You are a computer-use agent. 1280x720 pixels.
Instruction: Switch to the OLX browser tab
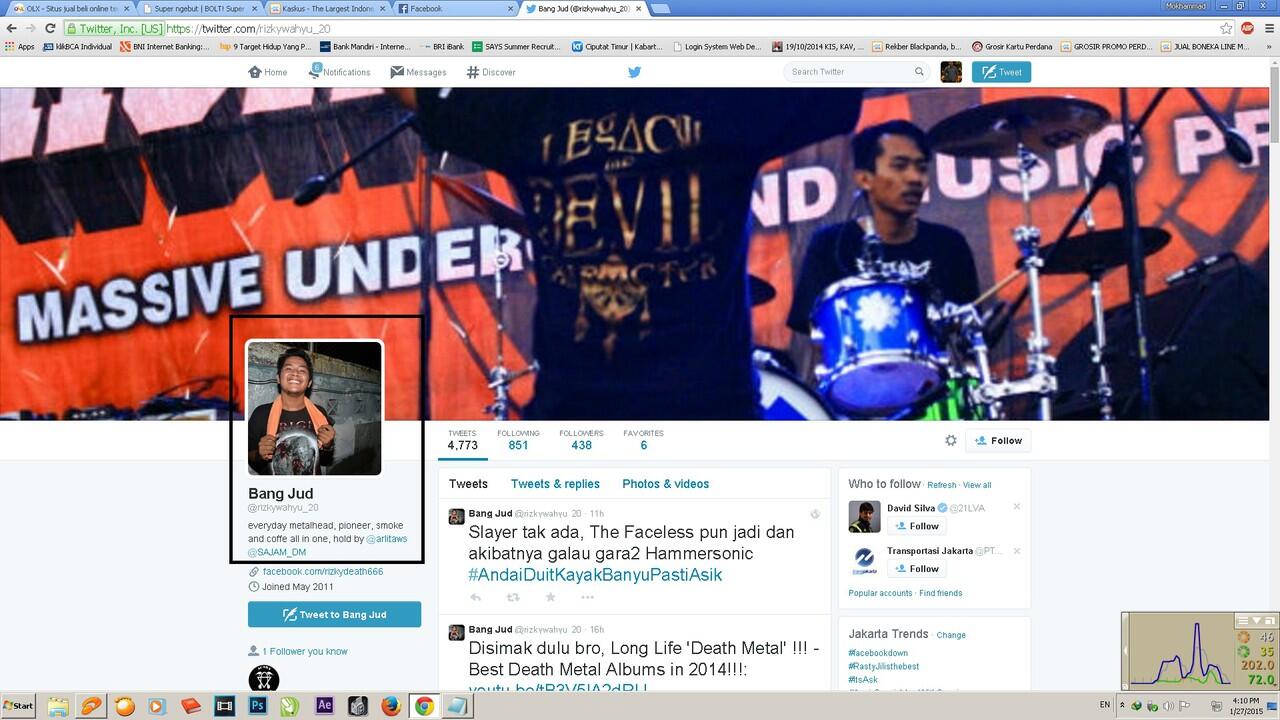[x=70, y=8]
